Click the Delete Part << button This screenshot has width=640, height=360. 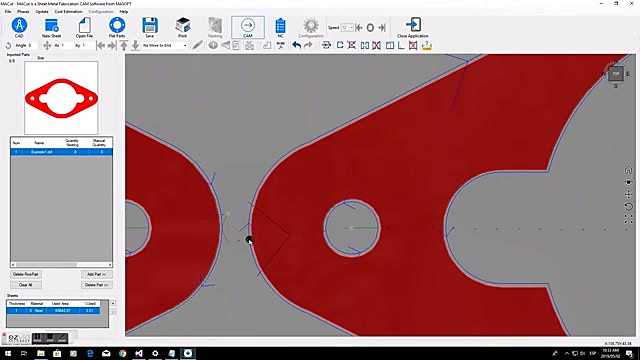pos(97,285)
